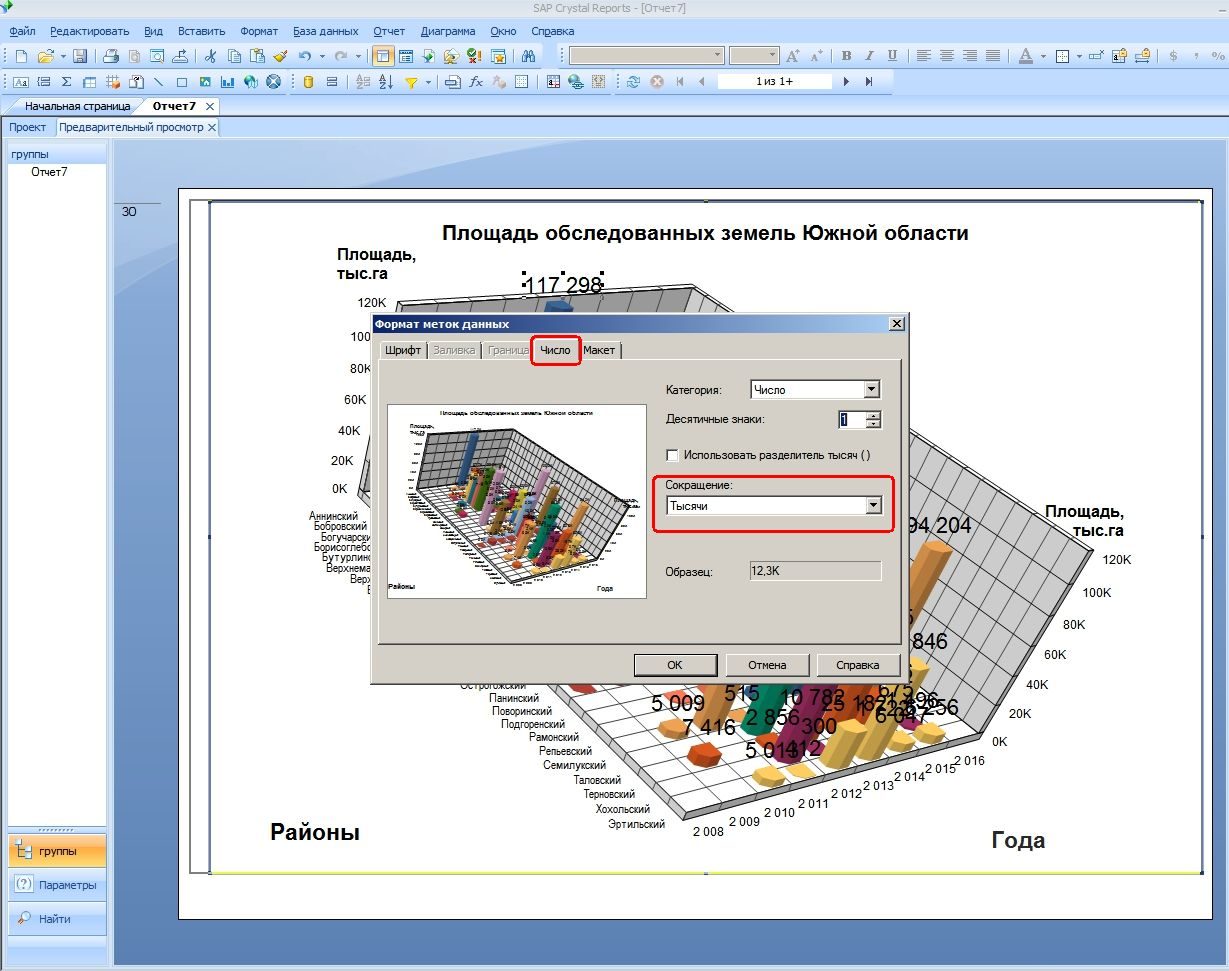Switch to the Макет tab
1229x971 pixels.
[x=599, y=350]
